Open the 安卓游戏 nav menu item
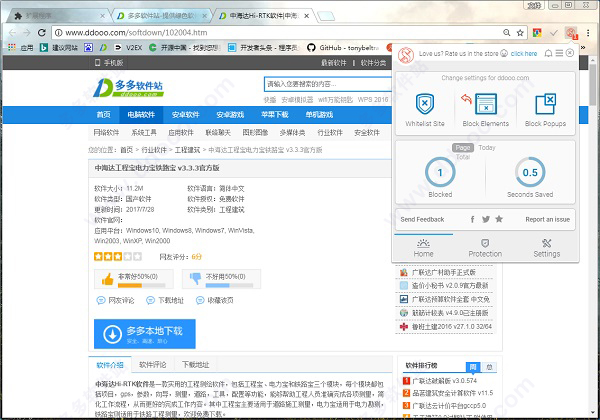The width and height of the screenshot is (600, 420). pyautogui.click(x=230, y=115)
